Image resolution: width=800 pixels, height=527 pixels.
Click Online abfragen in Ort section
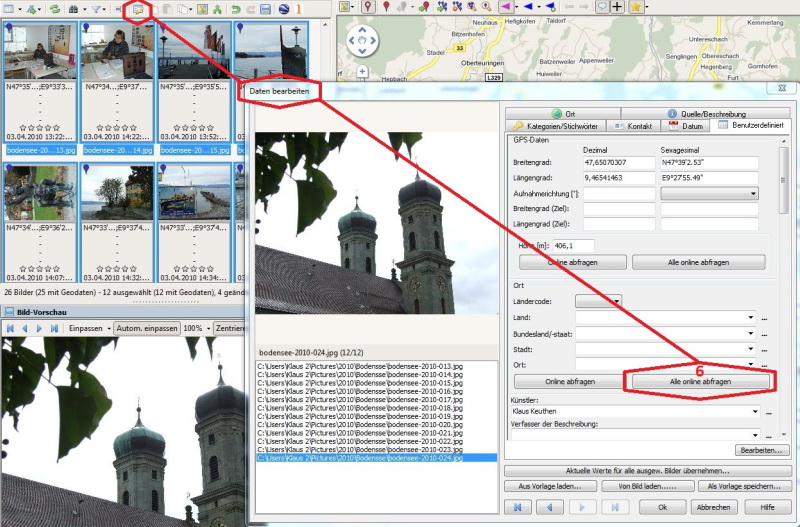pos(570,382)
